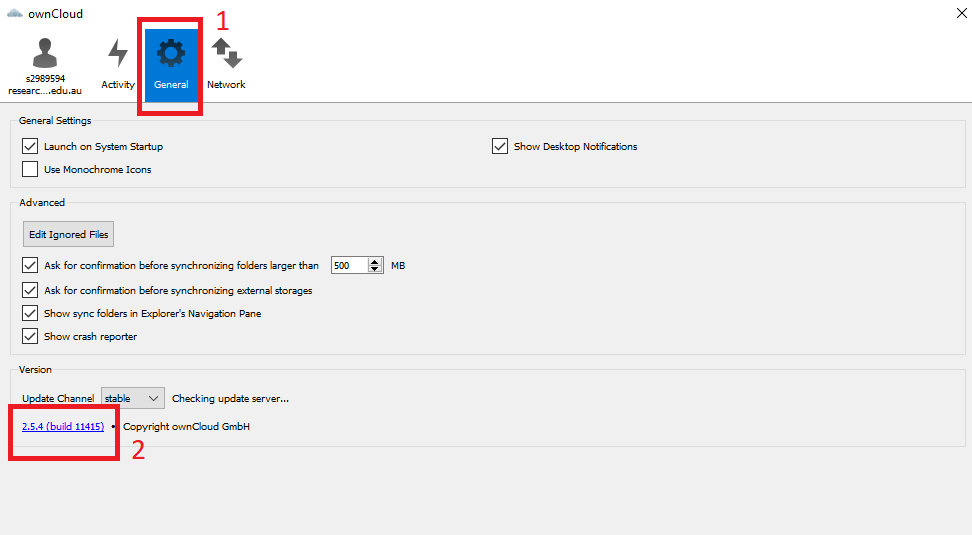972x535 pixels.
Task: Open the Update Channel stable dropdown
Action: [x=133, y=398]
